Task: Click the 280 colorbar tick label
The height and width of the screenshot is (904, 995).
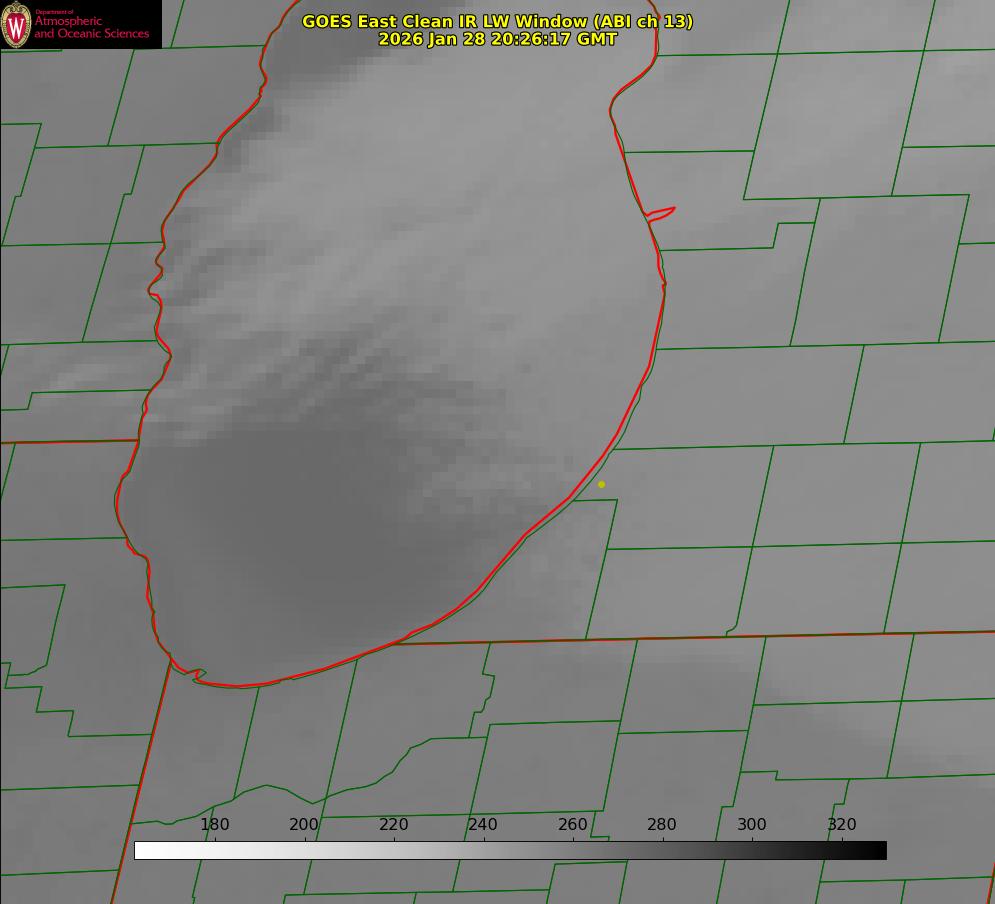Action: tap(662, 824)
